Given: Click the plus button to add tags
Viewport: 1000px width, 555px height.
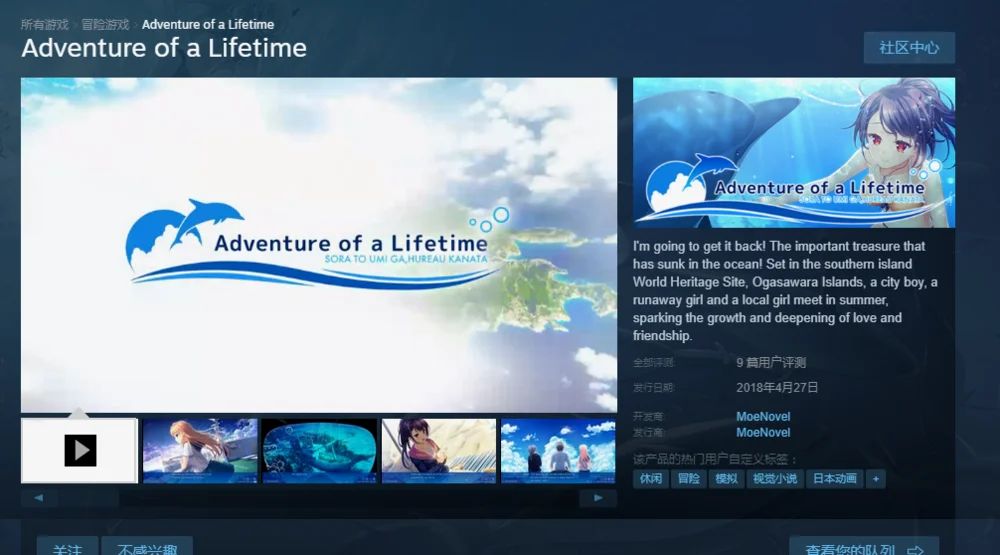Looking at the screenshot, I should [x=876, y=479].
